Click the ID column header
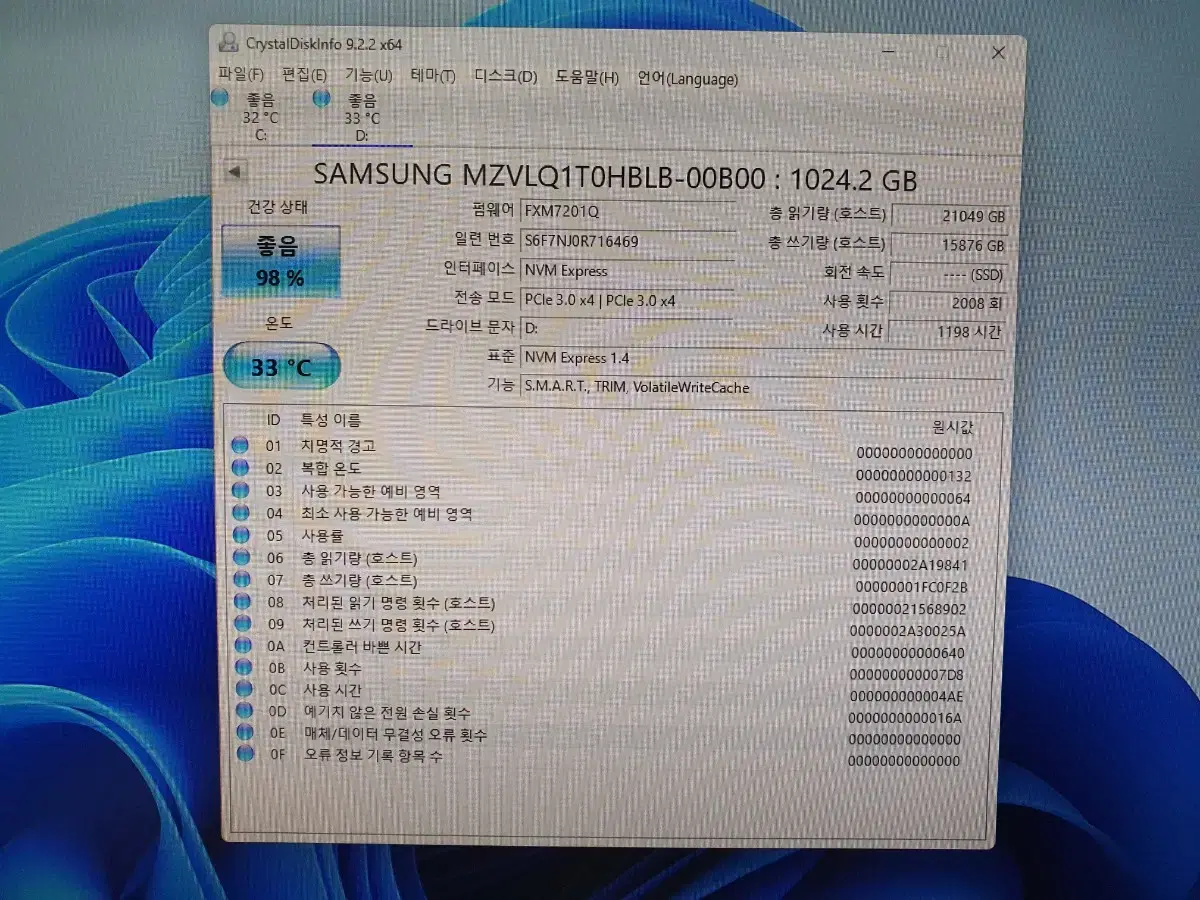This screenshot has height=900, width=1200. pos(273,420)
